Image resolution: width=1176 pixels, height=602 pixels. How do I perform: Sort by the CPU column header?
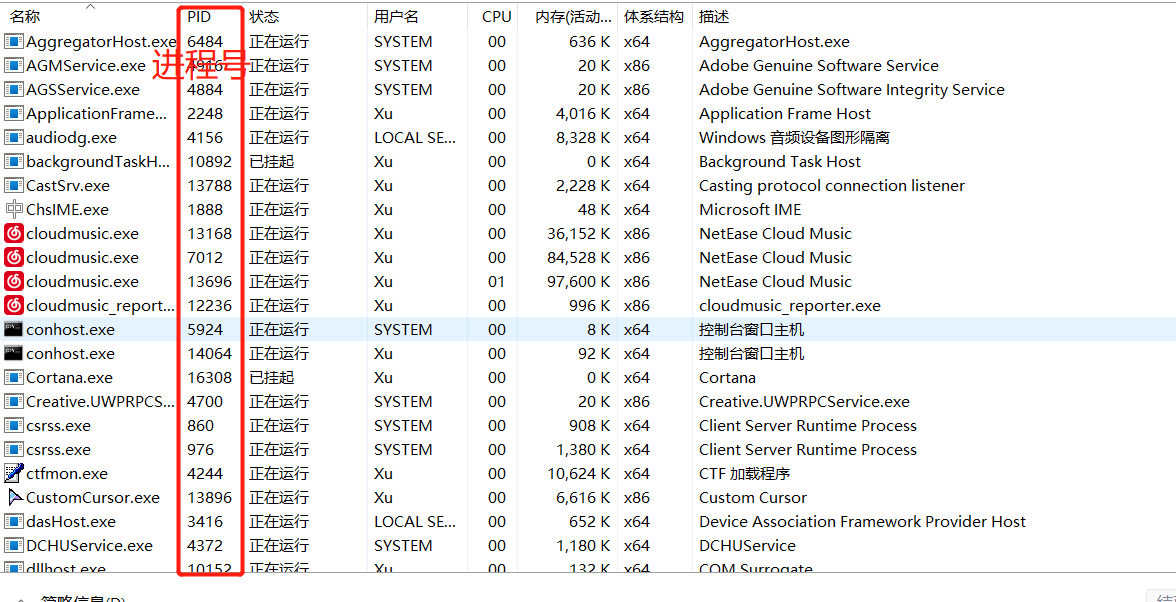[496, 17]
